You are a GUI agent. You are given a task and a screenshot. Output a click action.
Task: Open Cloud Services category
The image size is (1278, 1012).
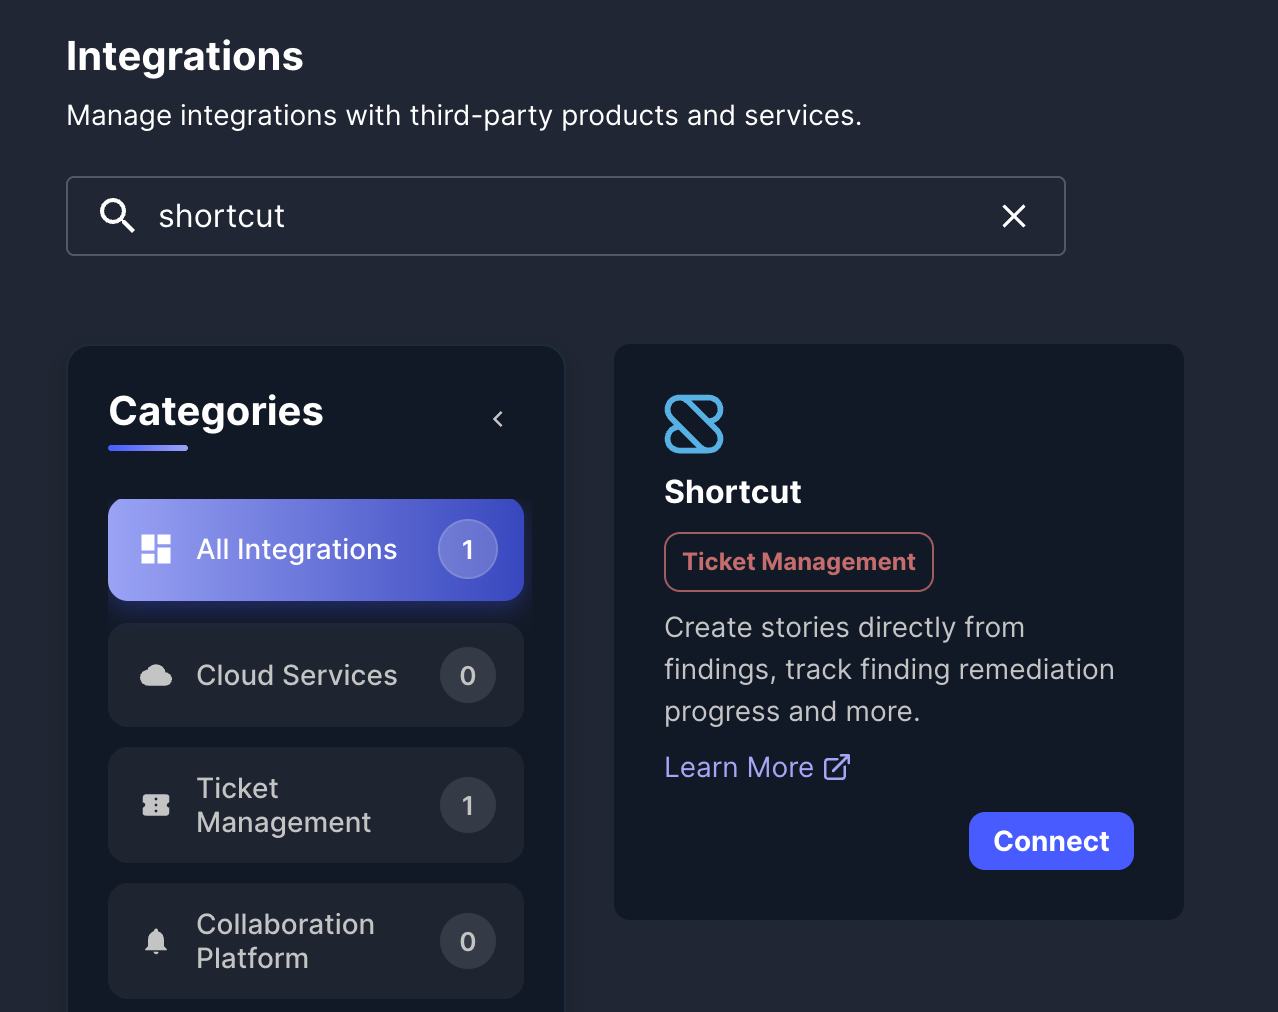click(316, 675)
